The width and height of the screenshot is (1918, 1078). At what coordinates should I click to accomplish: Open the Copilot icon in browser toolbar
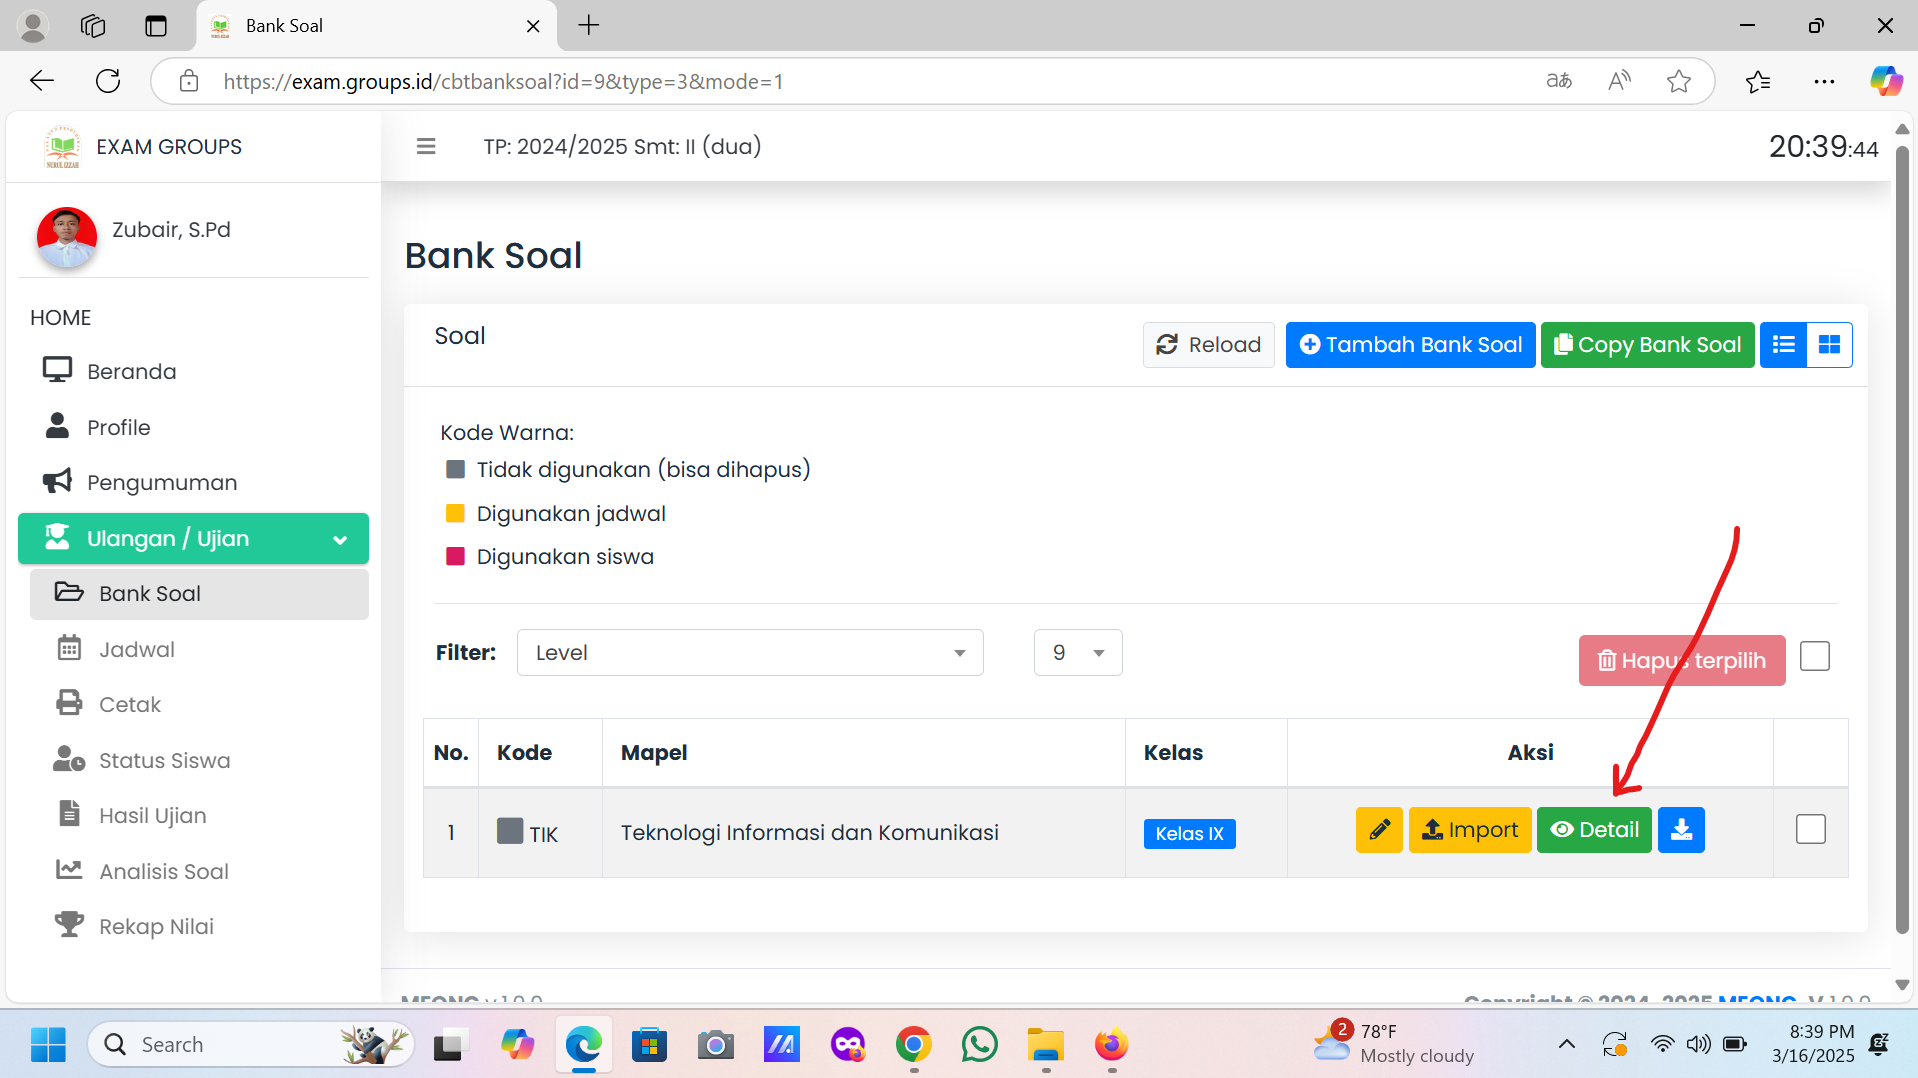(x=1886, y=81)
